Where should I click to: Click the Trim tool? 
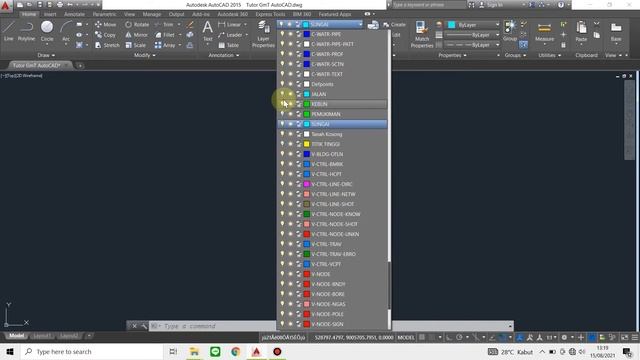pyautogui.click(x=164, y=24)
